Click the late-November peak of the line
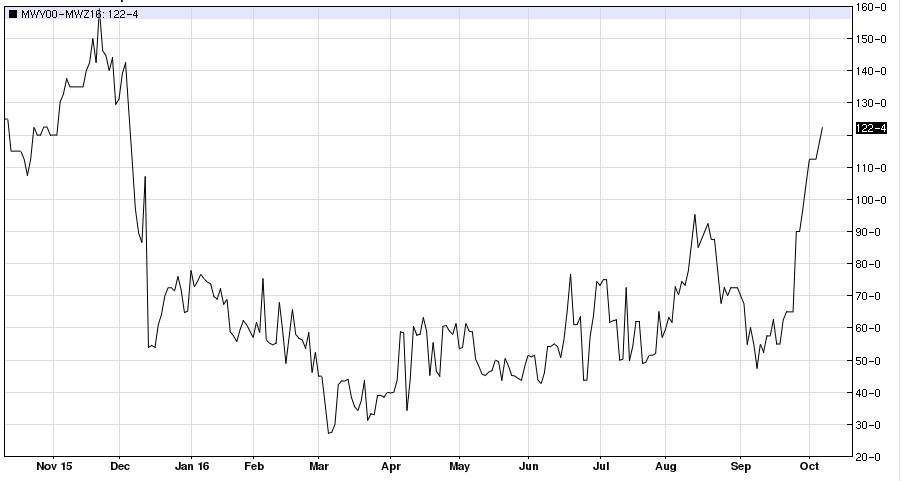902x481 pixels. pyautogui.click(x=98, y=19)
